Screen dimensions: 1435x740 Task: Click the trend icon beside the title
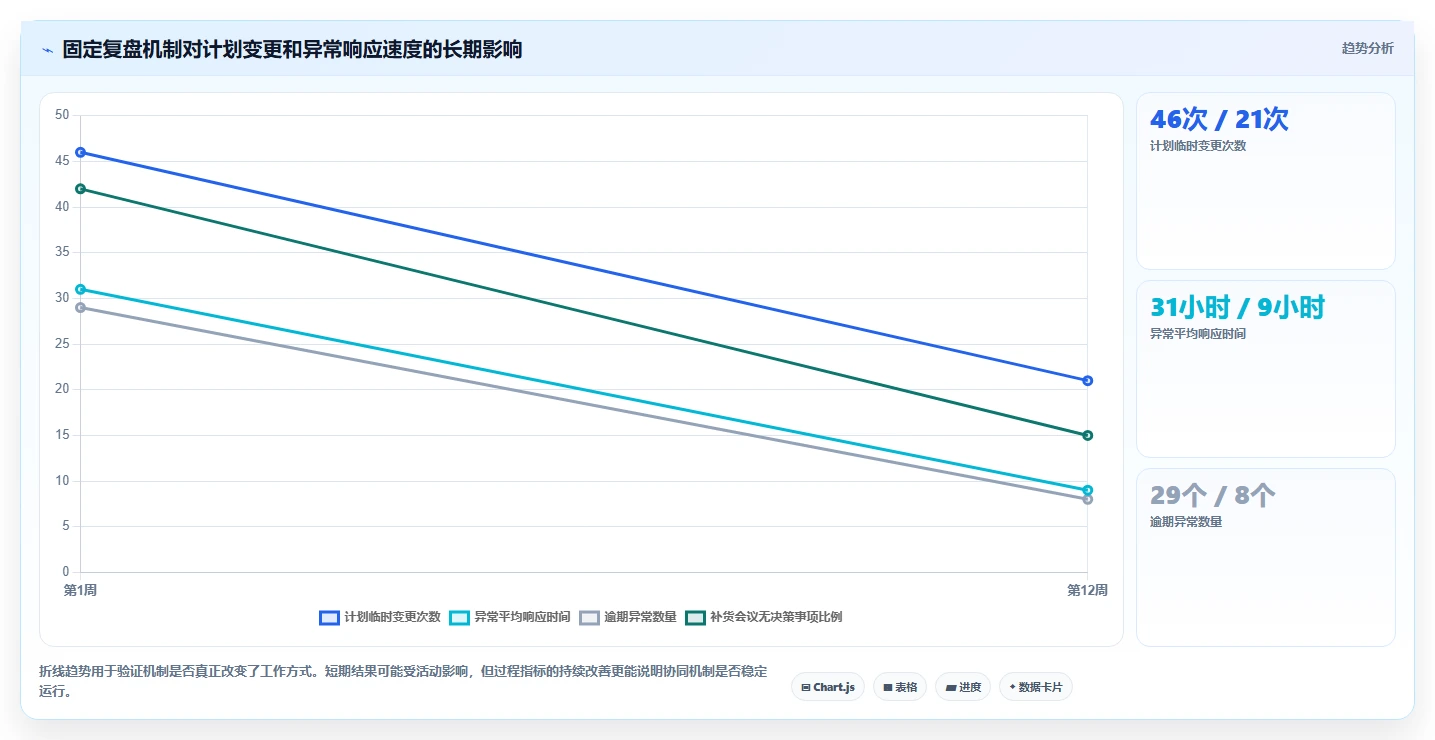click(x=47, y=50)
